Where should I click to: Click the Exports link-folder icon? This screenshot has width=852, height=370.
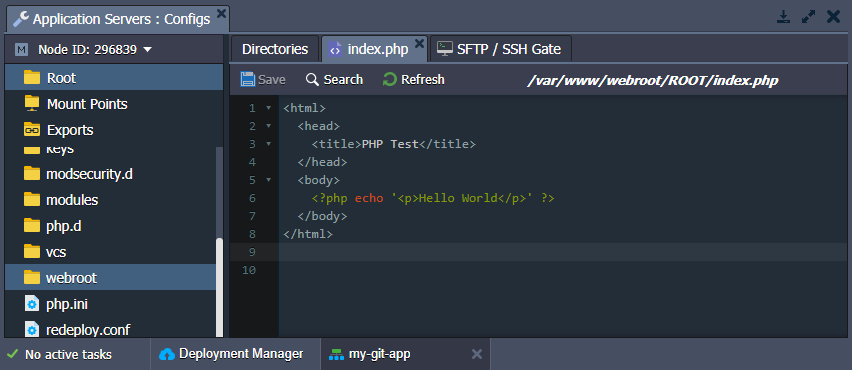click(33, 129)
